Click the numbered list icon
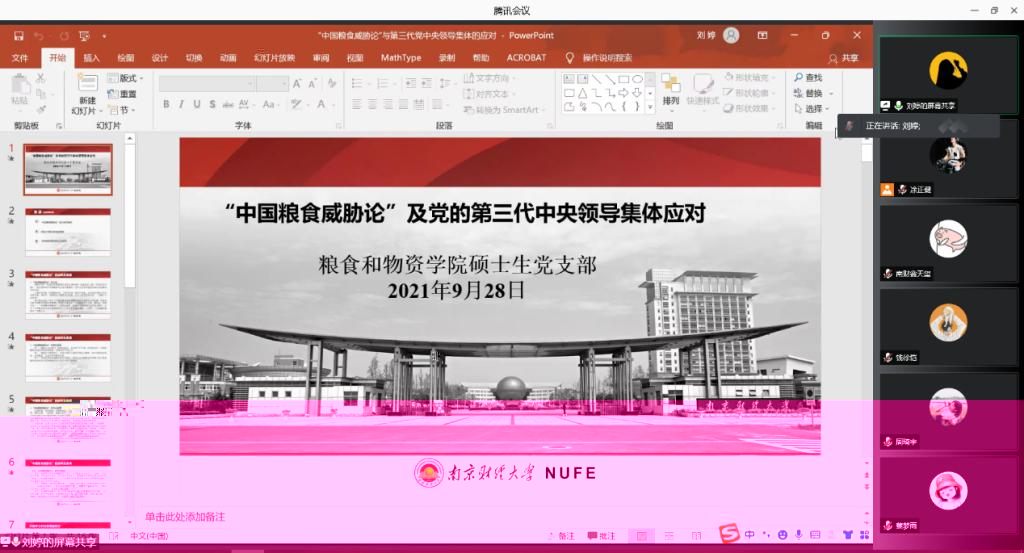The width and height of the screenshot is (1024, 553). [x=384, y=84]
